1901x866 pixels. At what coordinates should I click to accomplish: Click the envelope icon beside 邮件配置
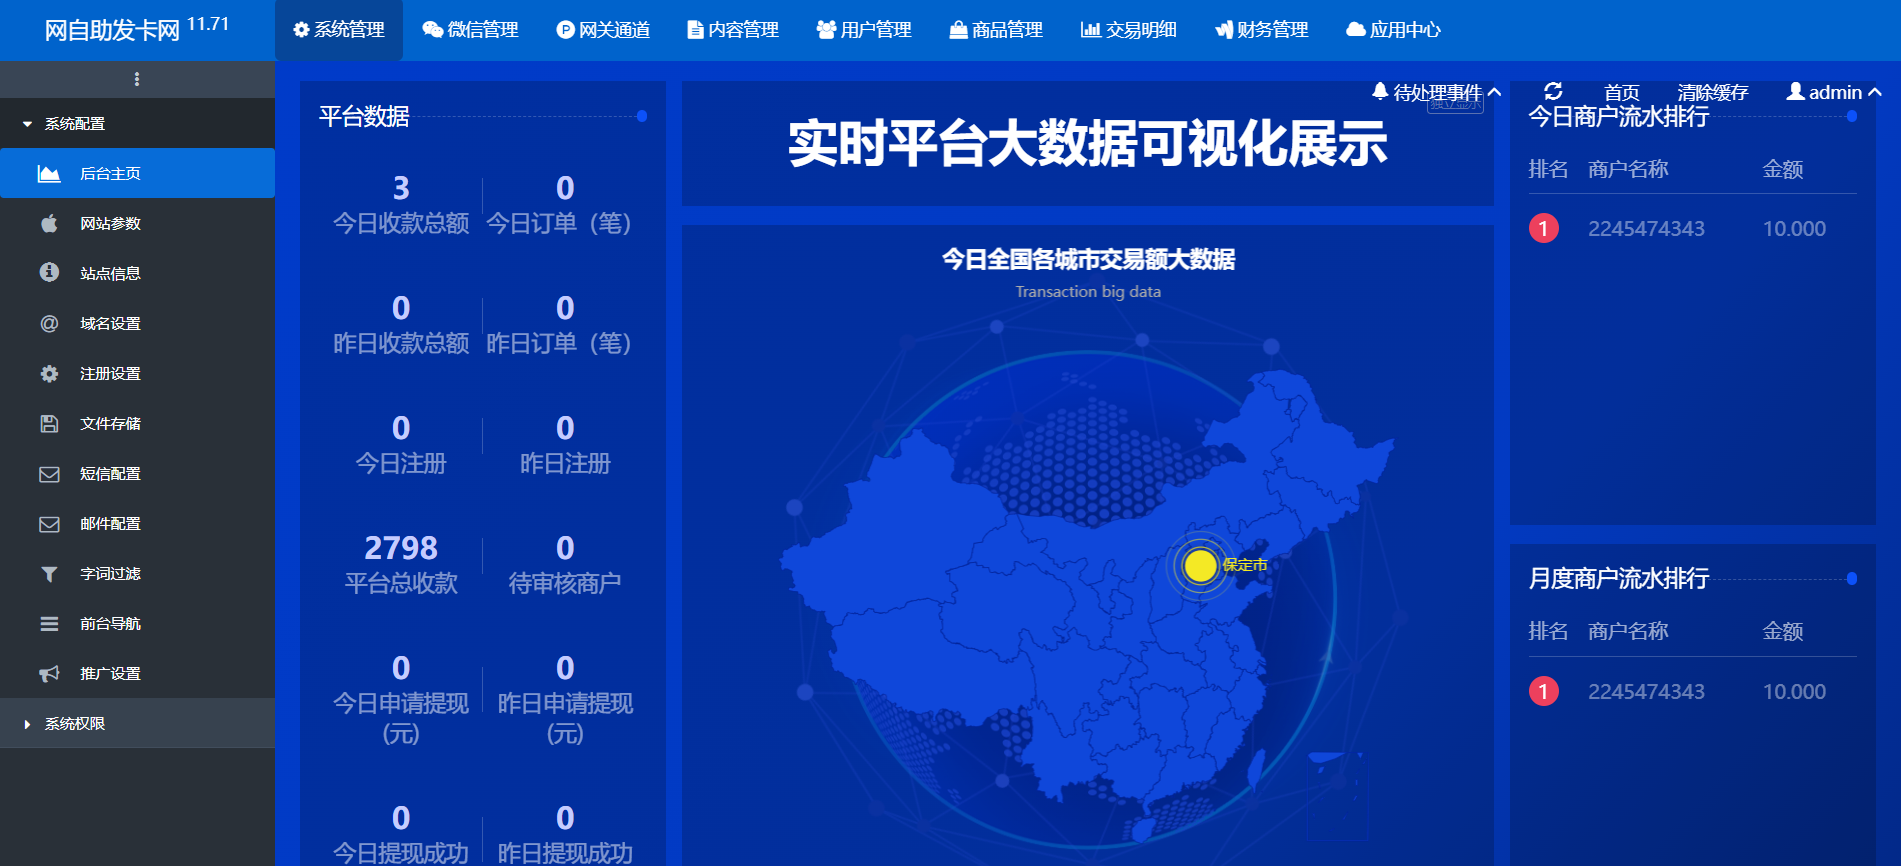(49, 524)
